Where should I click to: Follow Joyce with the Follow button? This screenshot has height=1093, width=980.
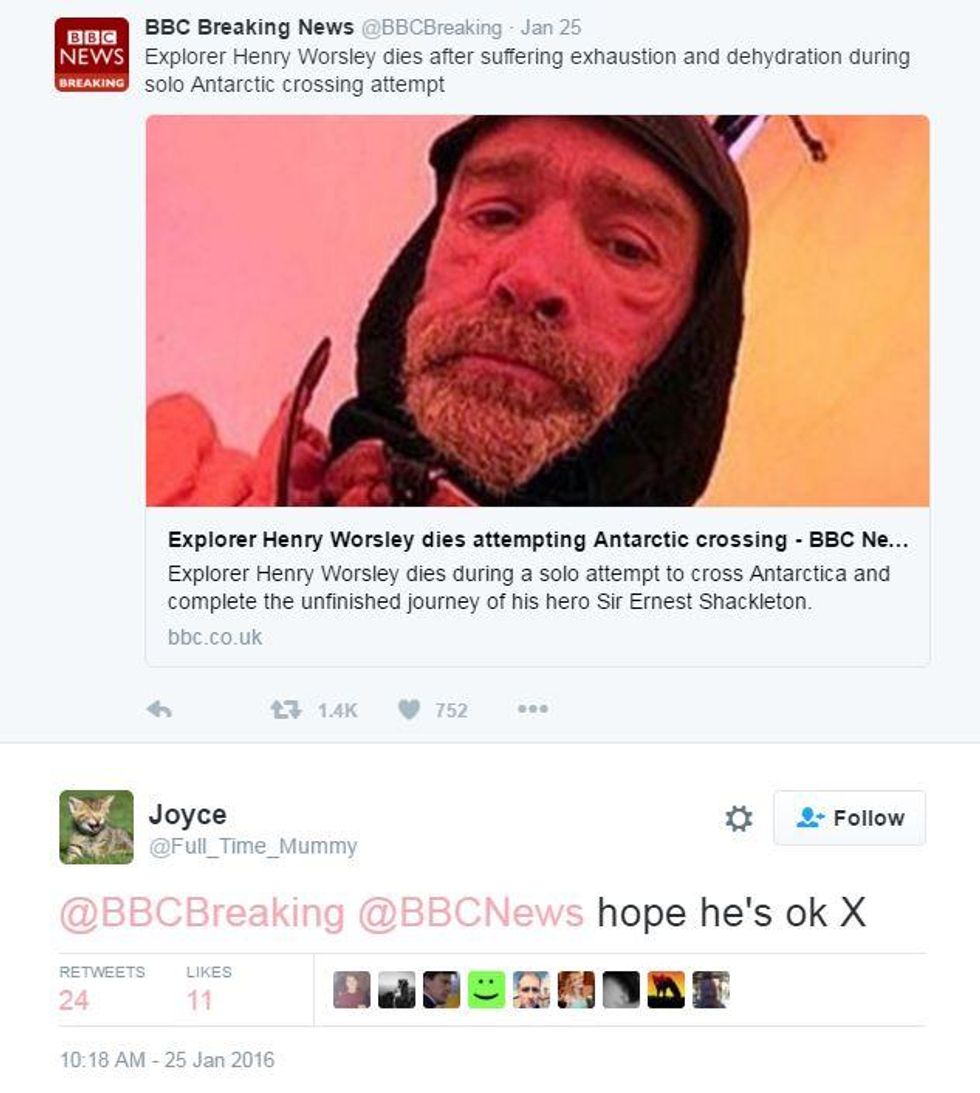[x=850, y=818]
